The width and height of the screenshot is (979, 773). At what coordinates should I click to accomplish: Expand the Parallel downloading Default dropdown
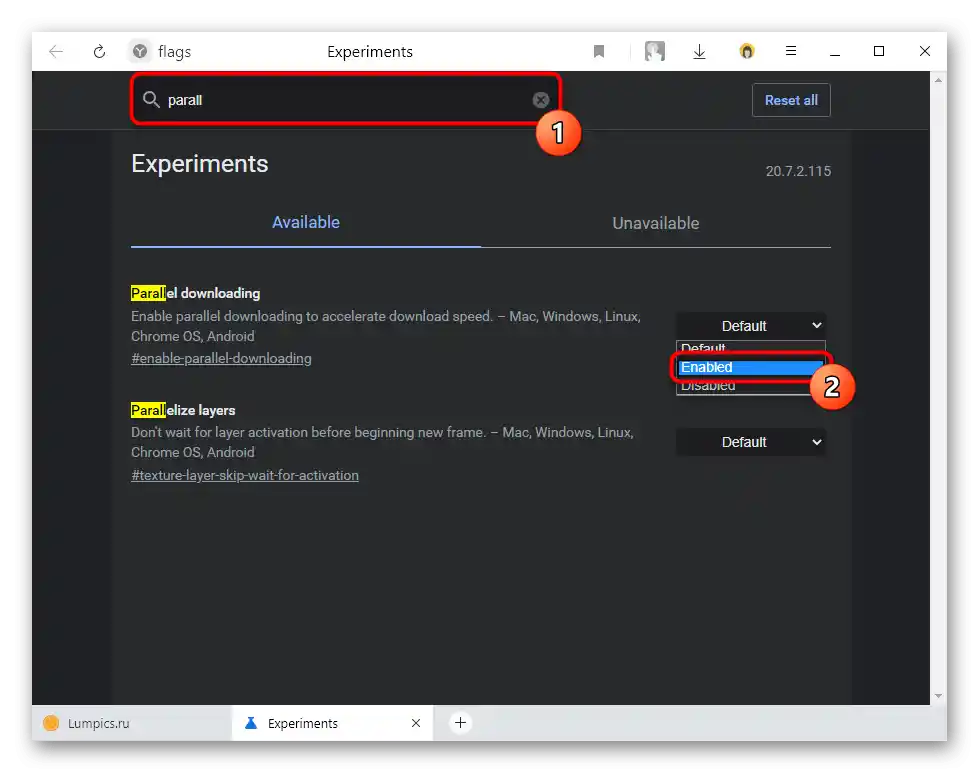(751, 326)
